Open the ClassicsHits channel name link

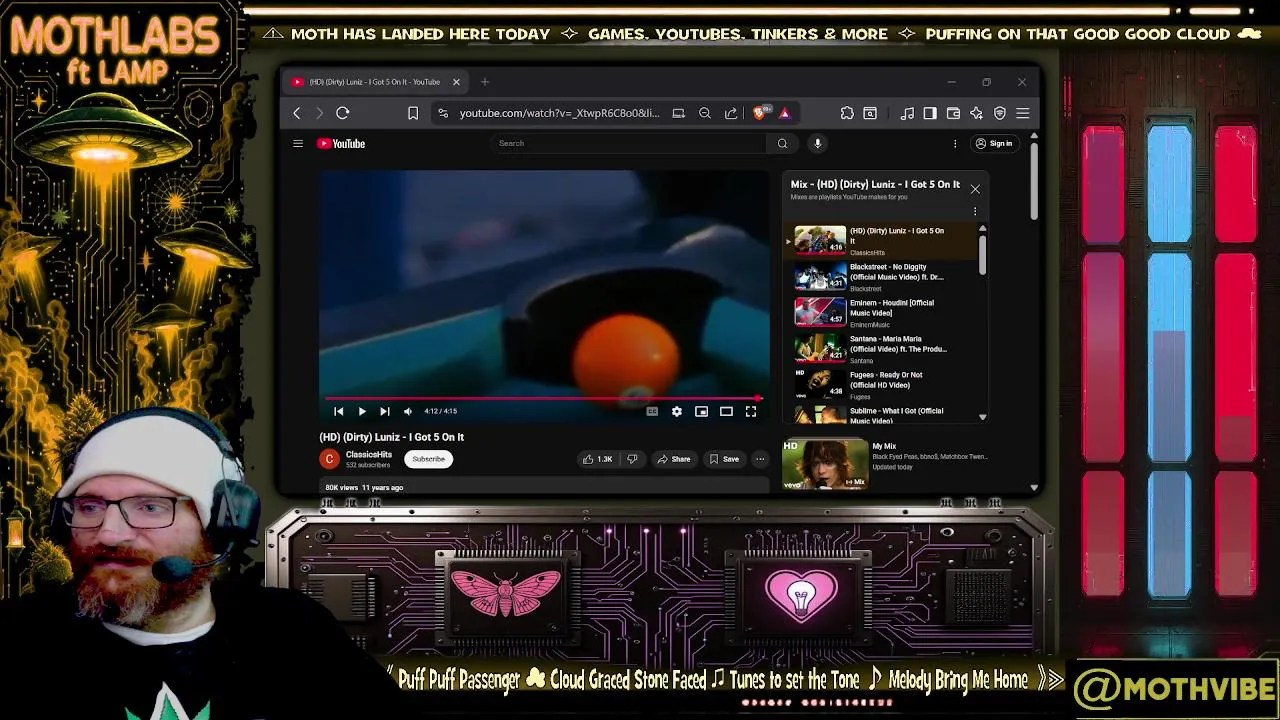pos(369,455)
